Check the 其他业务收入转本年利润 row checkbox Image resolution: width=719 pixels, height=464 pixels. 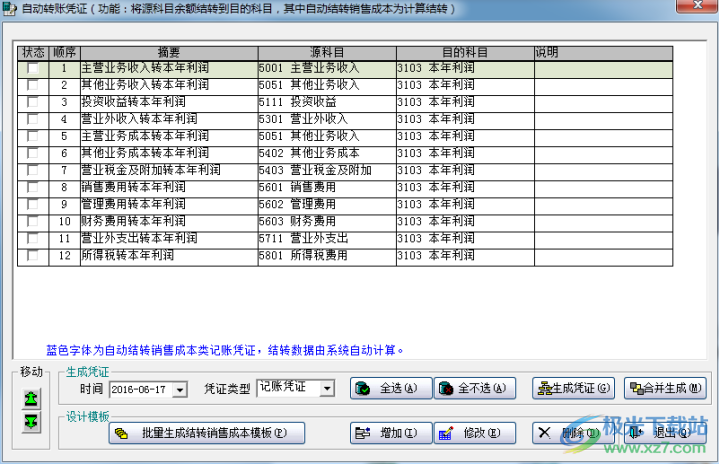[33, 85]
